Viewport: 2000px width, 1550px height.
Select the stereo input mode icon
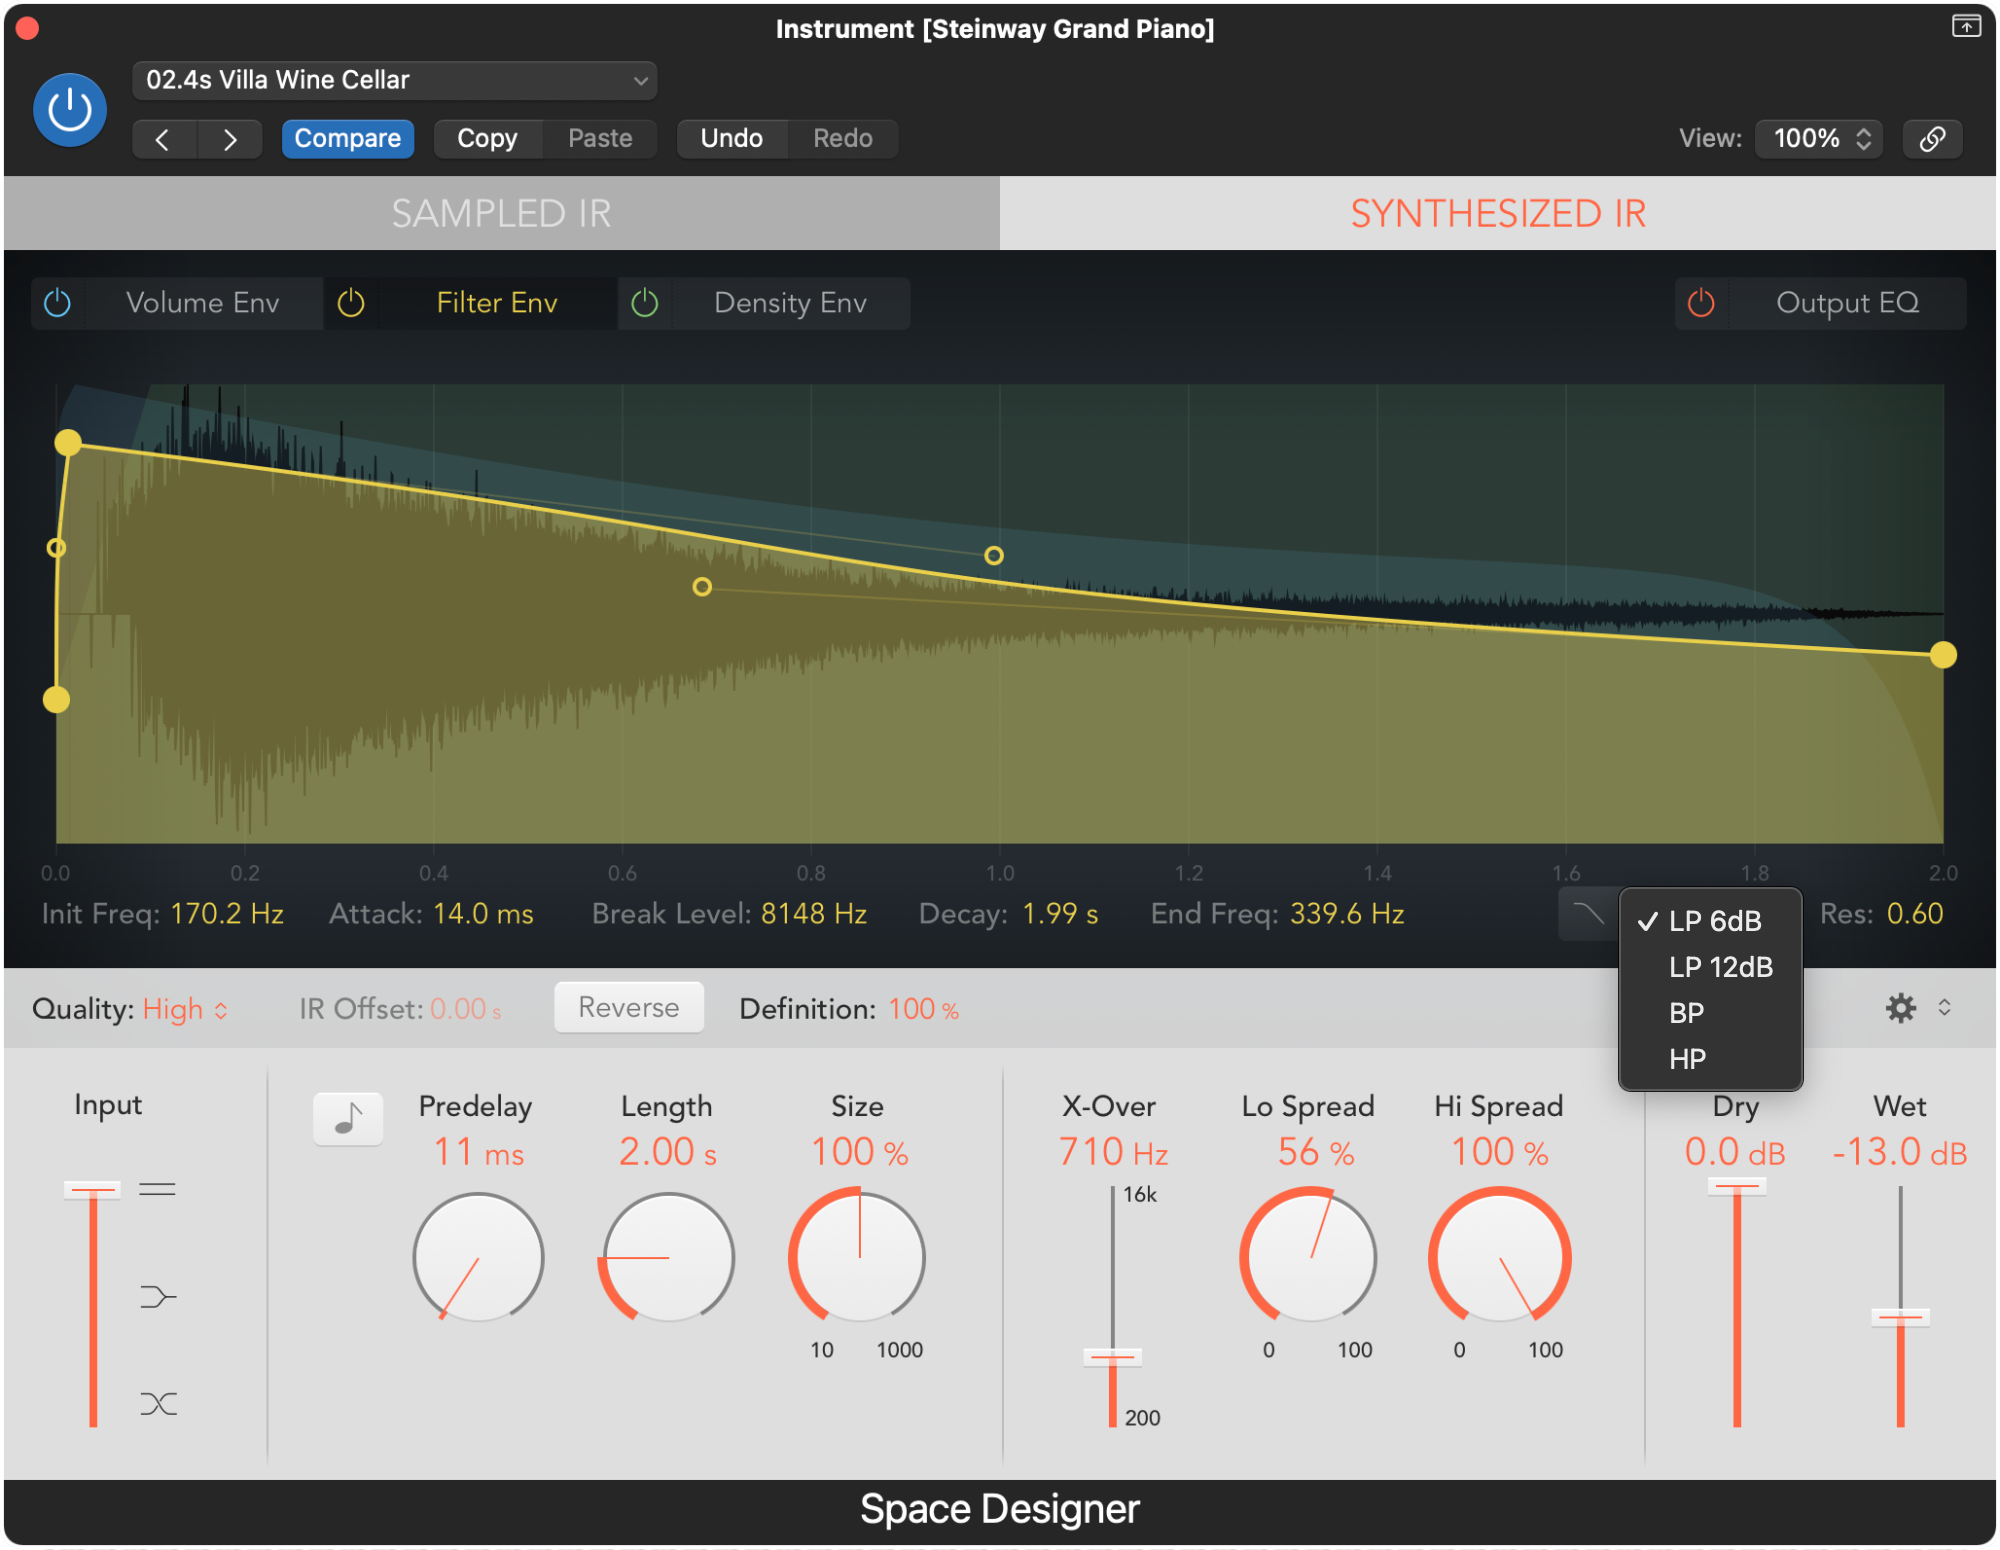[157, 1189]
